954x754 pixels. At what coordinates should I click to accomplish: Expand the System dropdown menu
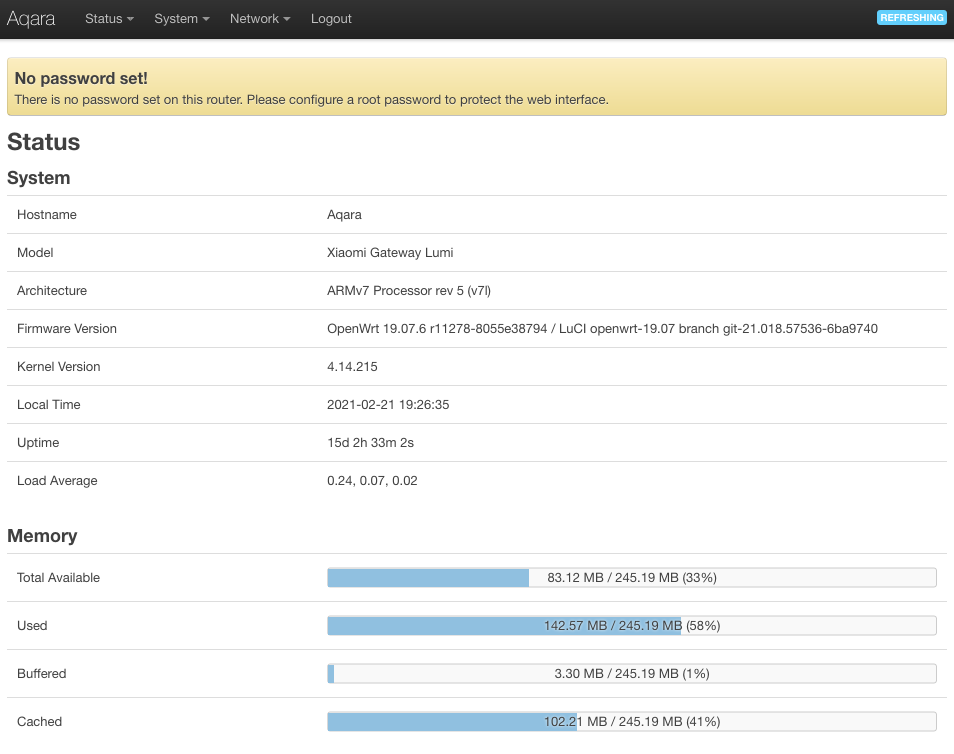pyautogui.click(x=182, y=19)
